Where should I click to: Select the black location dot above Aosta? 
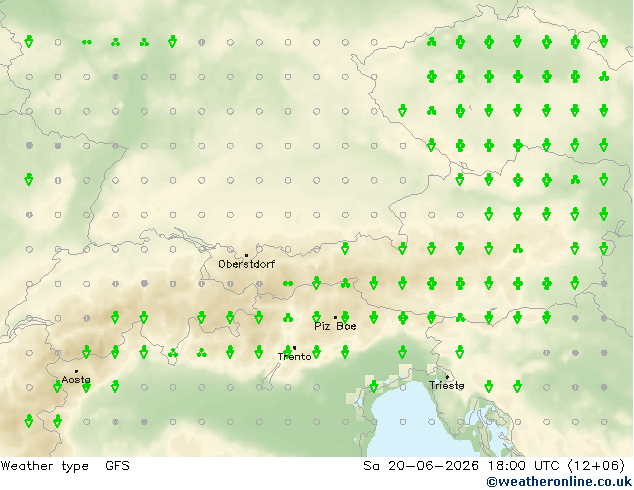pyautogui.click(x=76, y=371)
